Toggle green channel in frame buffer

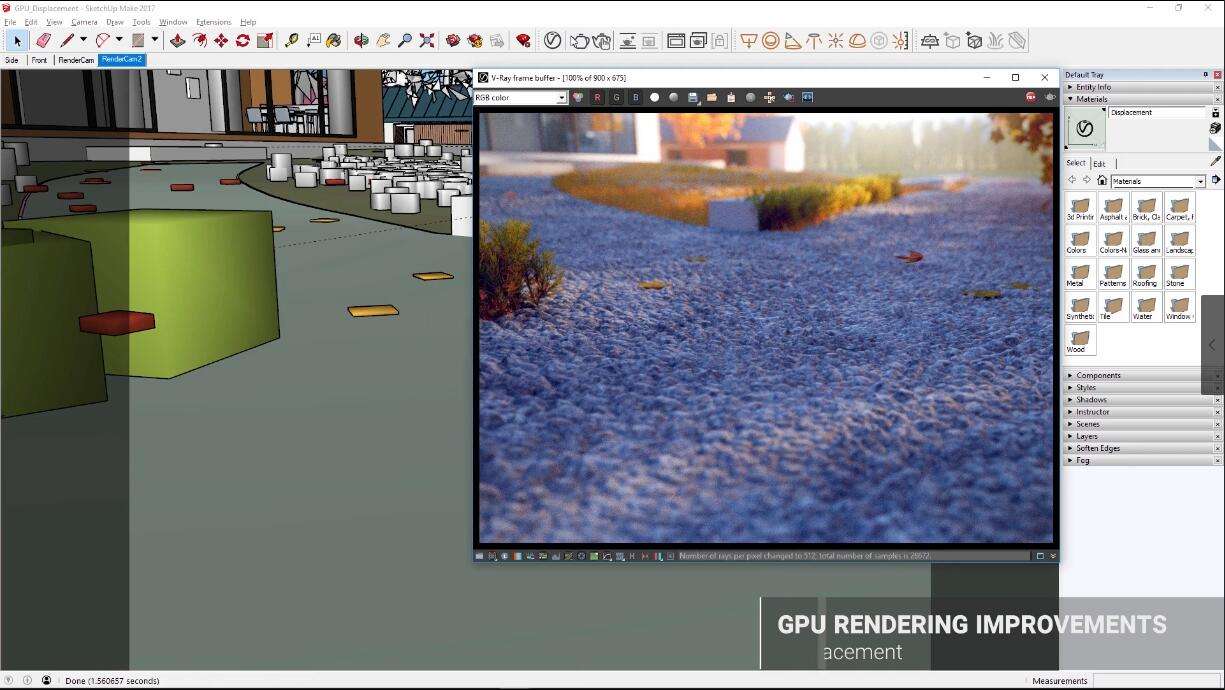[x=616, y=97]
